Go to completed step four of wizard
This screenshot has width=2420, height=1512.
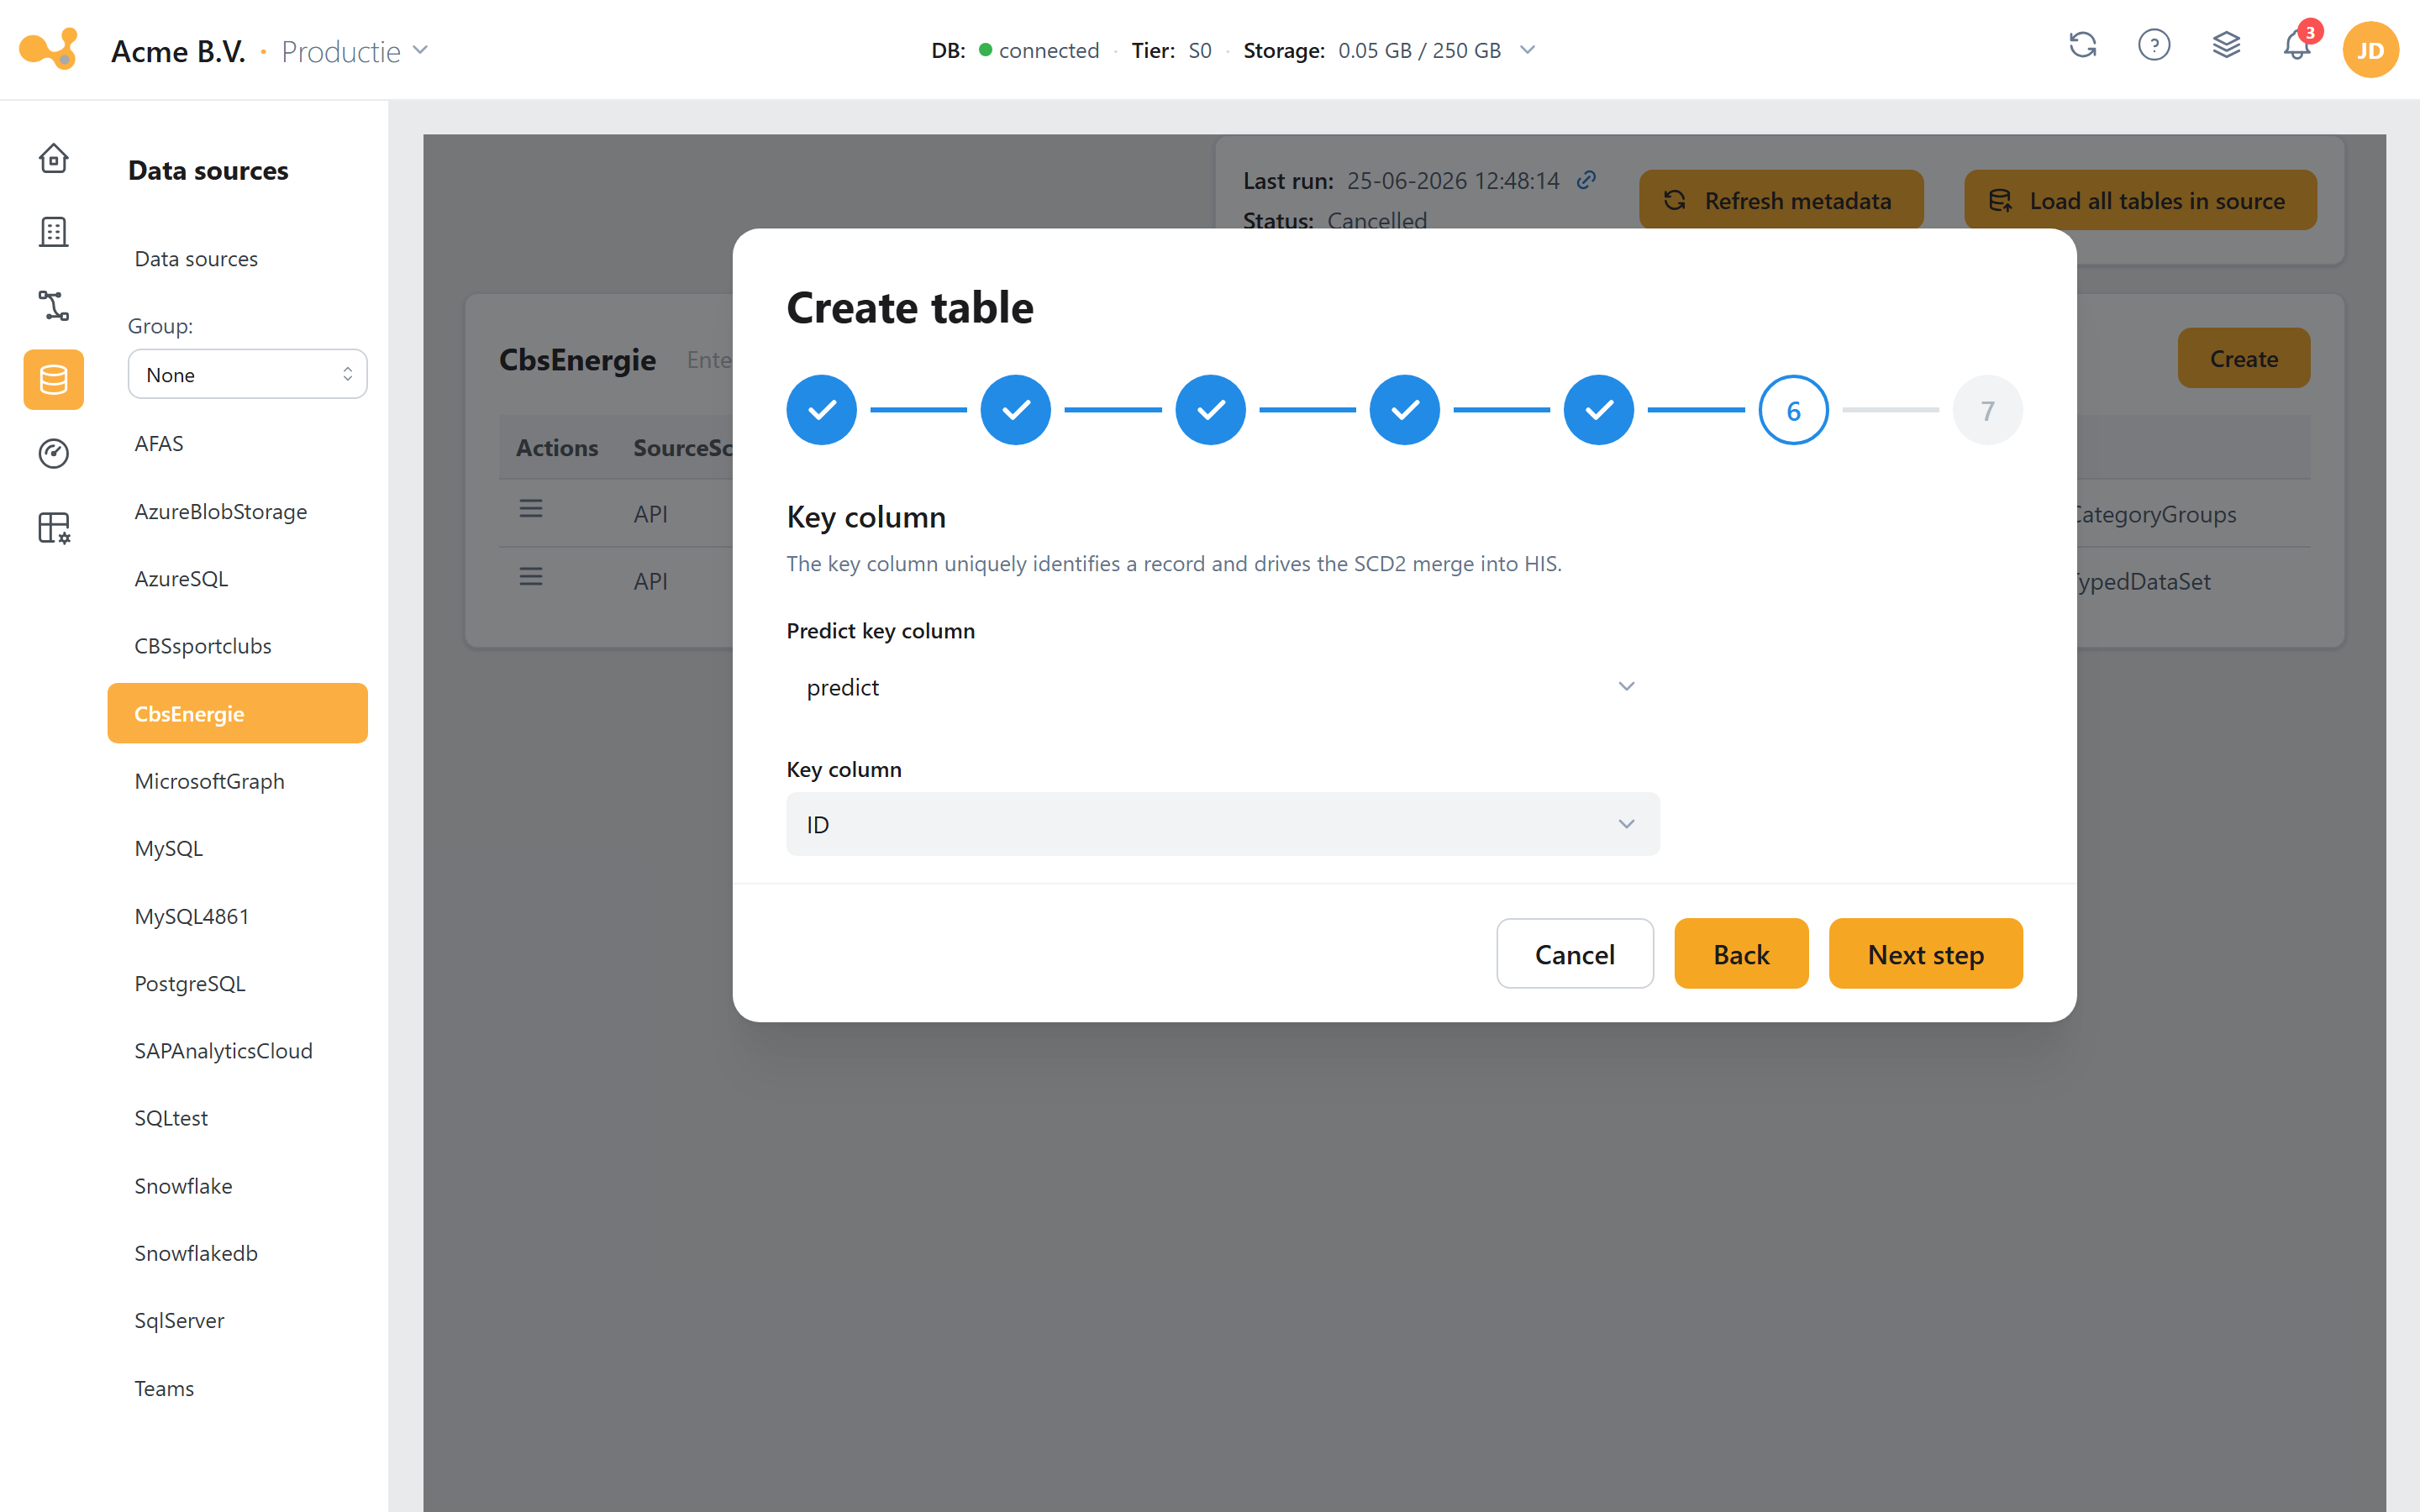1405,410
